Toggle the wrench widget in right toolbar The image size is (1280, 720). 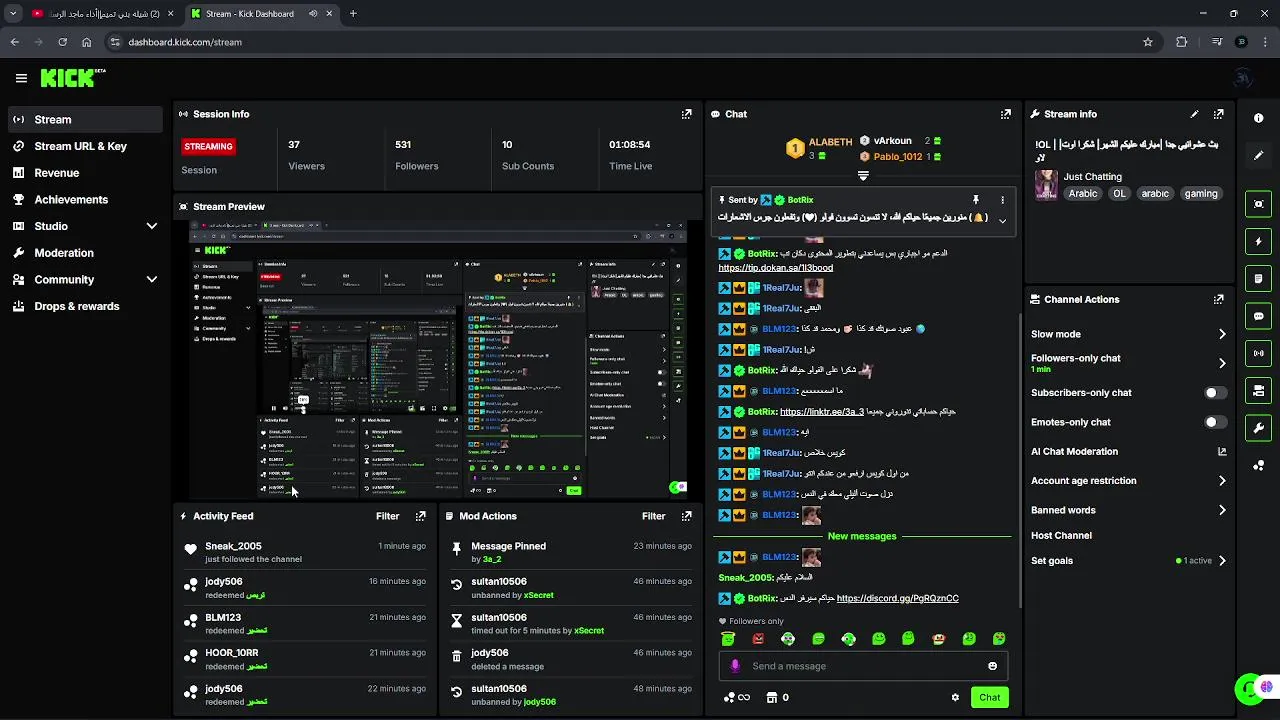coord(1258,428)
